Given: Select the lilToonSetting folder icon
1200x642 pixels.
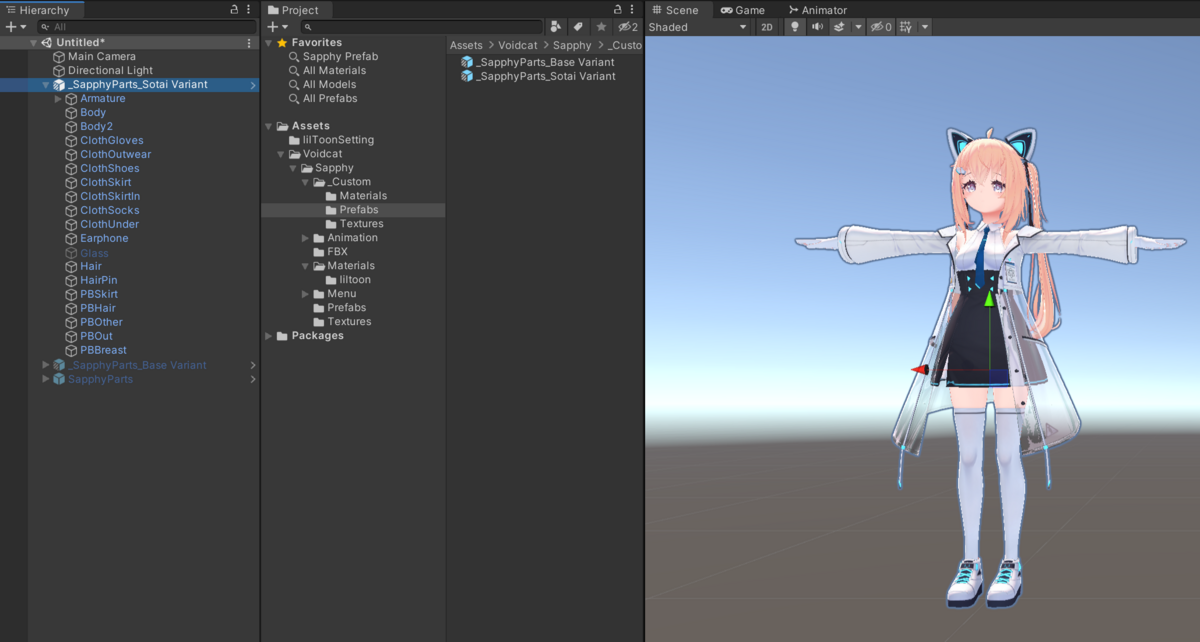Looking at the screenshot, I should click(294, 141).
